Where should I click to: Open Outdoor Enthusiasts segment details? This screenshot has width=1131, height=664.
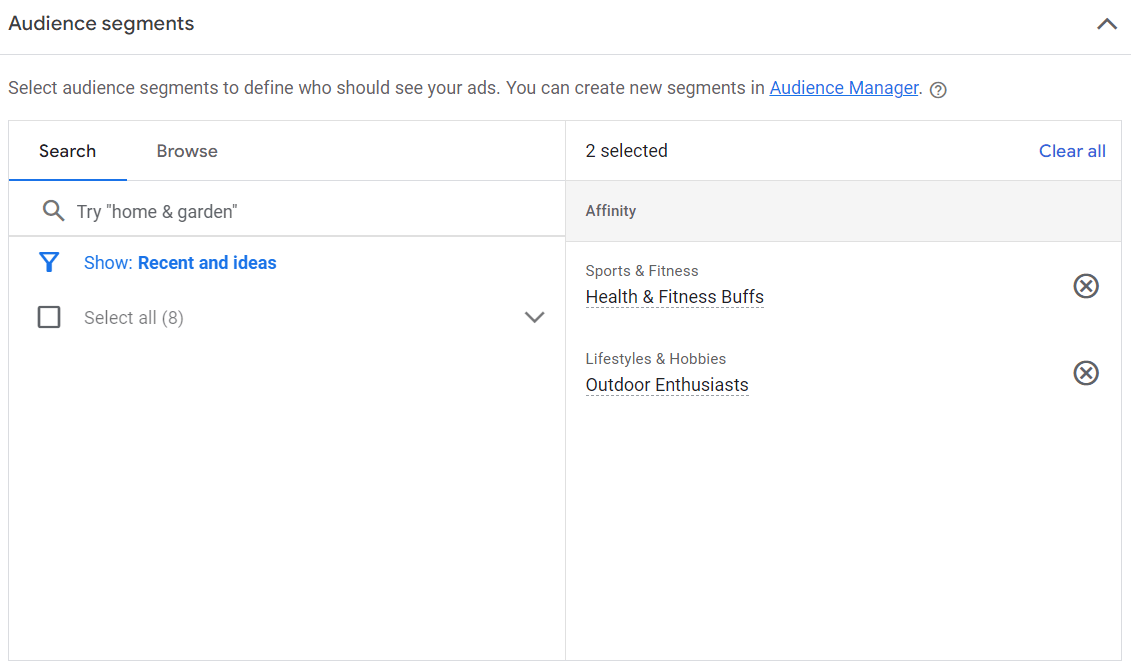(667, 384)
